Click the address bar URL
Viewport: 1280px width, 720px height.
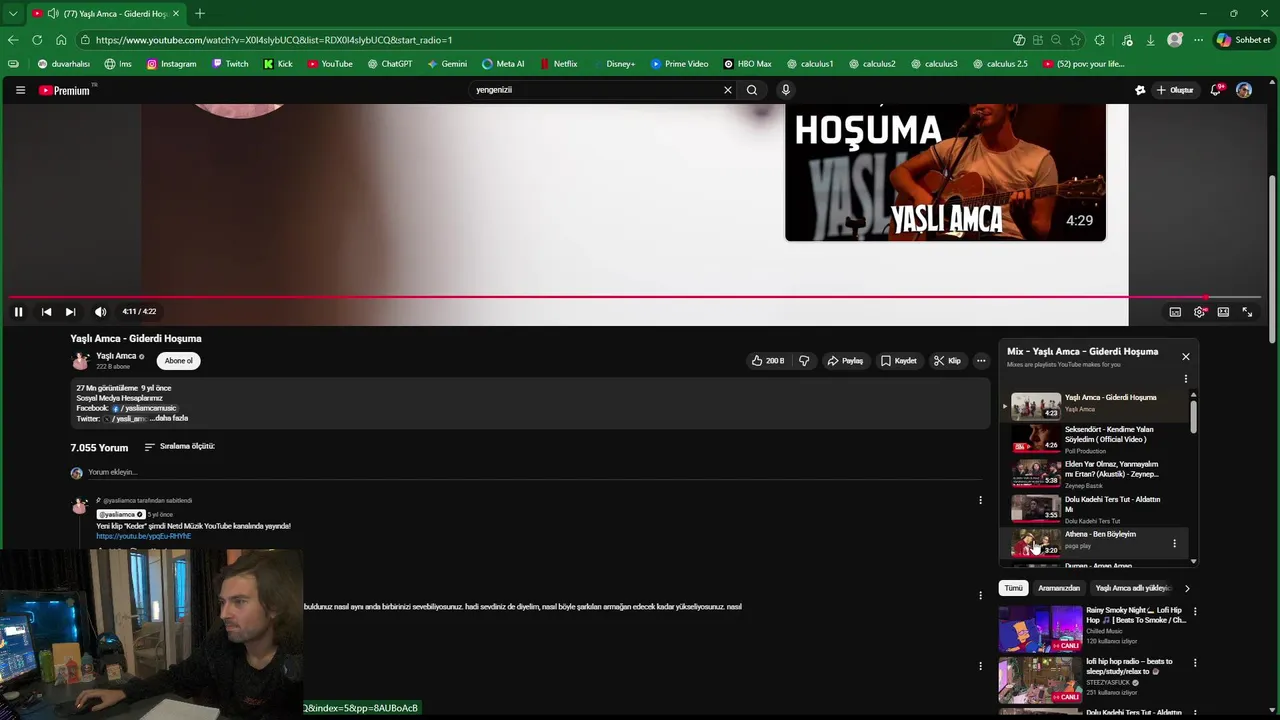(274, 40)
